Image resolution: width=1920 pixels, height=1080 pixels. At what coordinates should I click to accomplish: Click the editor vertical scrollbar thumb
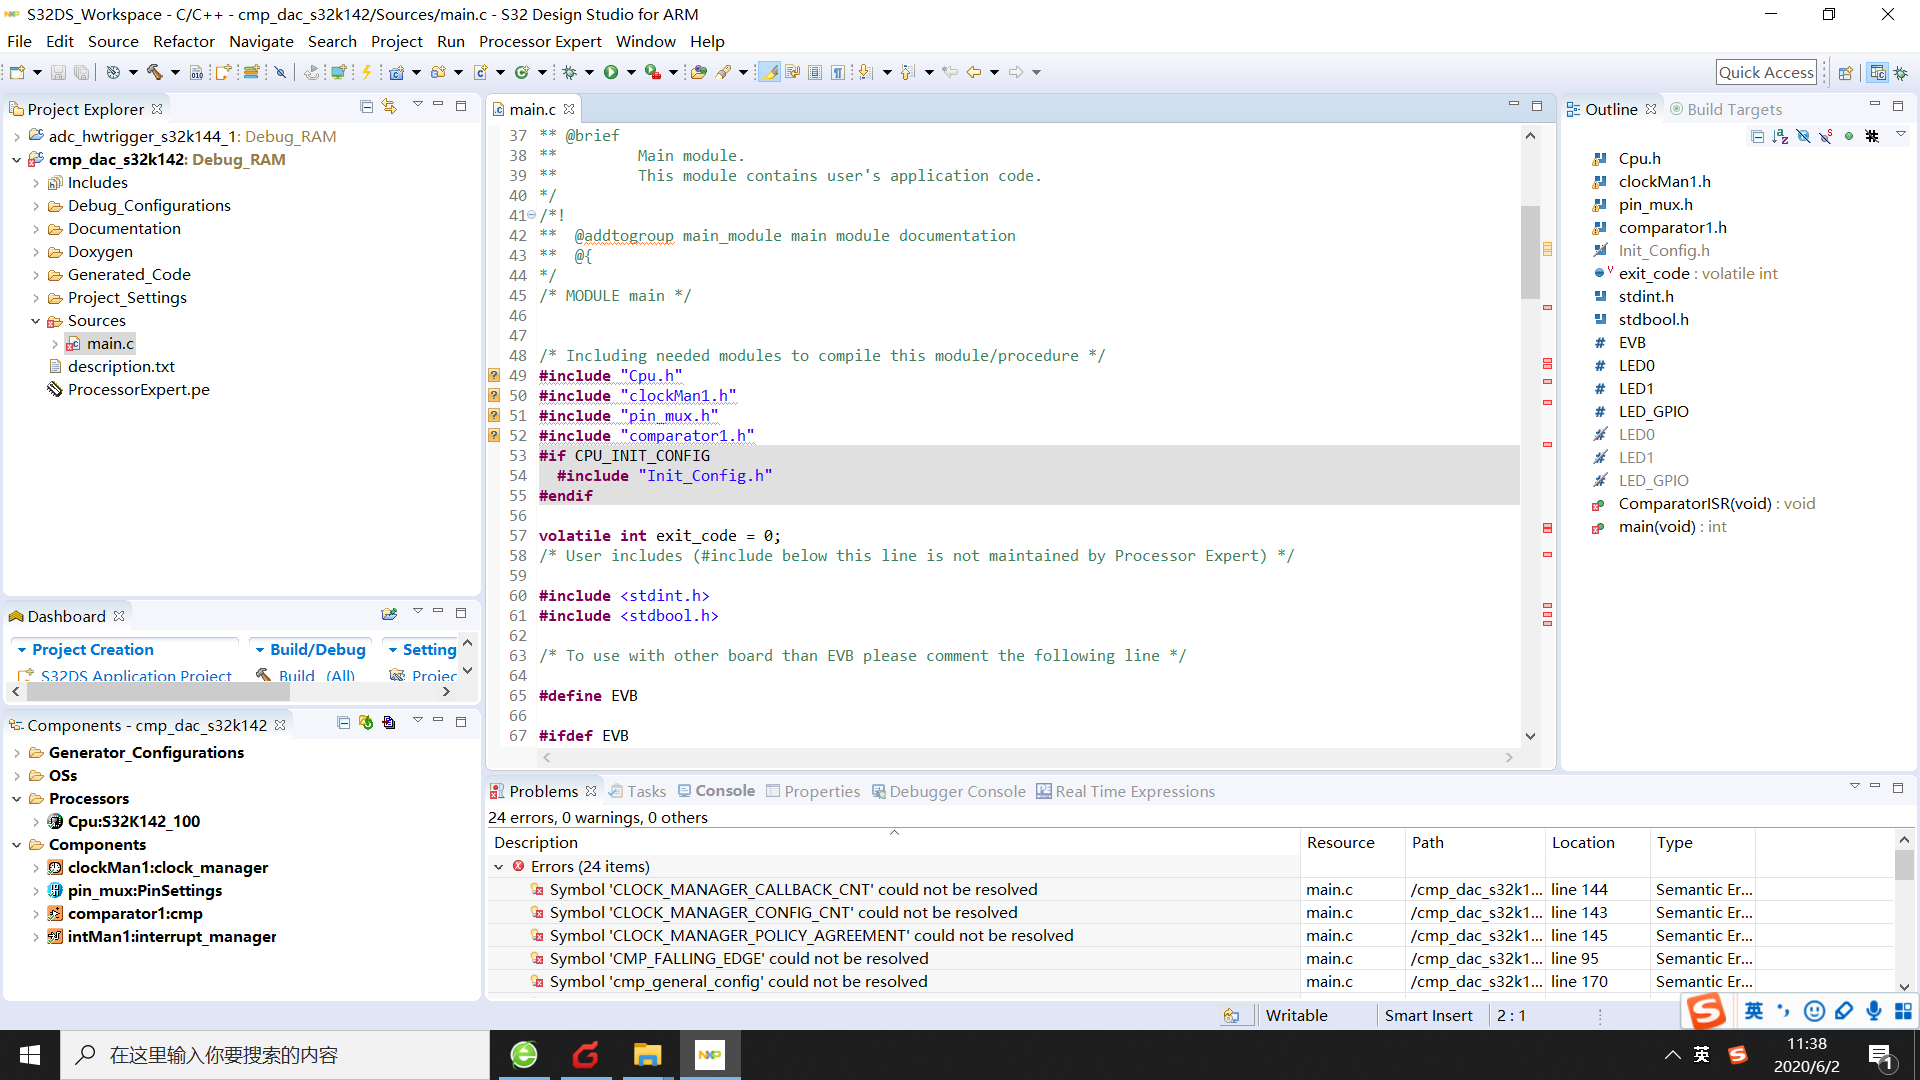click(1530, 251)
